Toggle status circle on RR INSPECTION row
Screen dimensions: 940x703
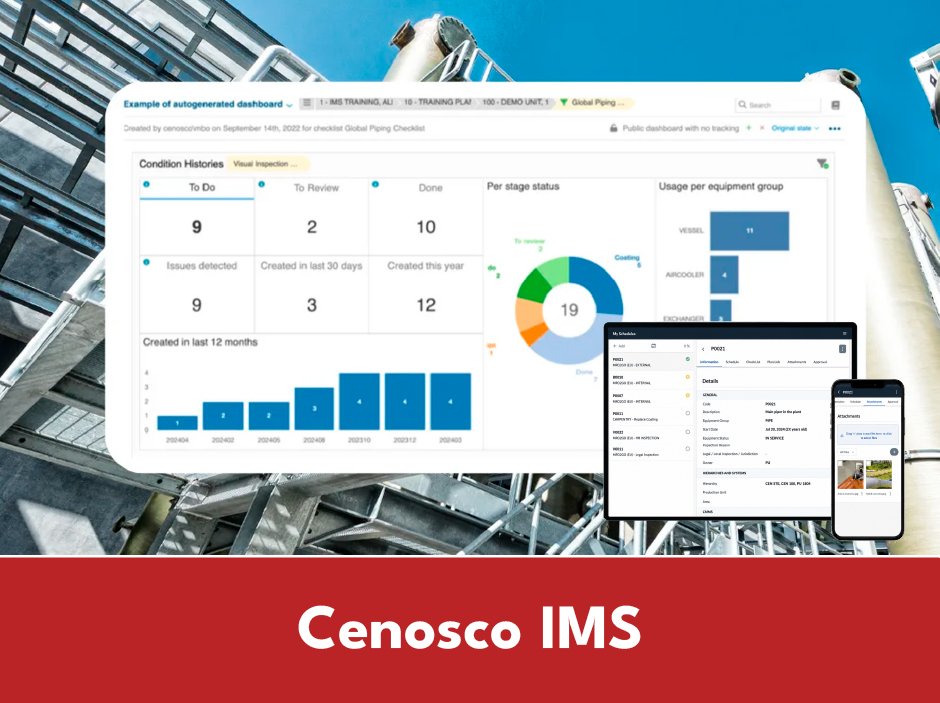pyautogui.click(x=688, y=432)
